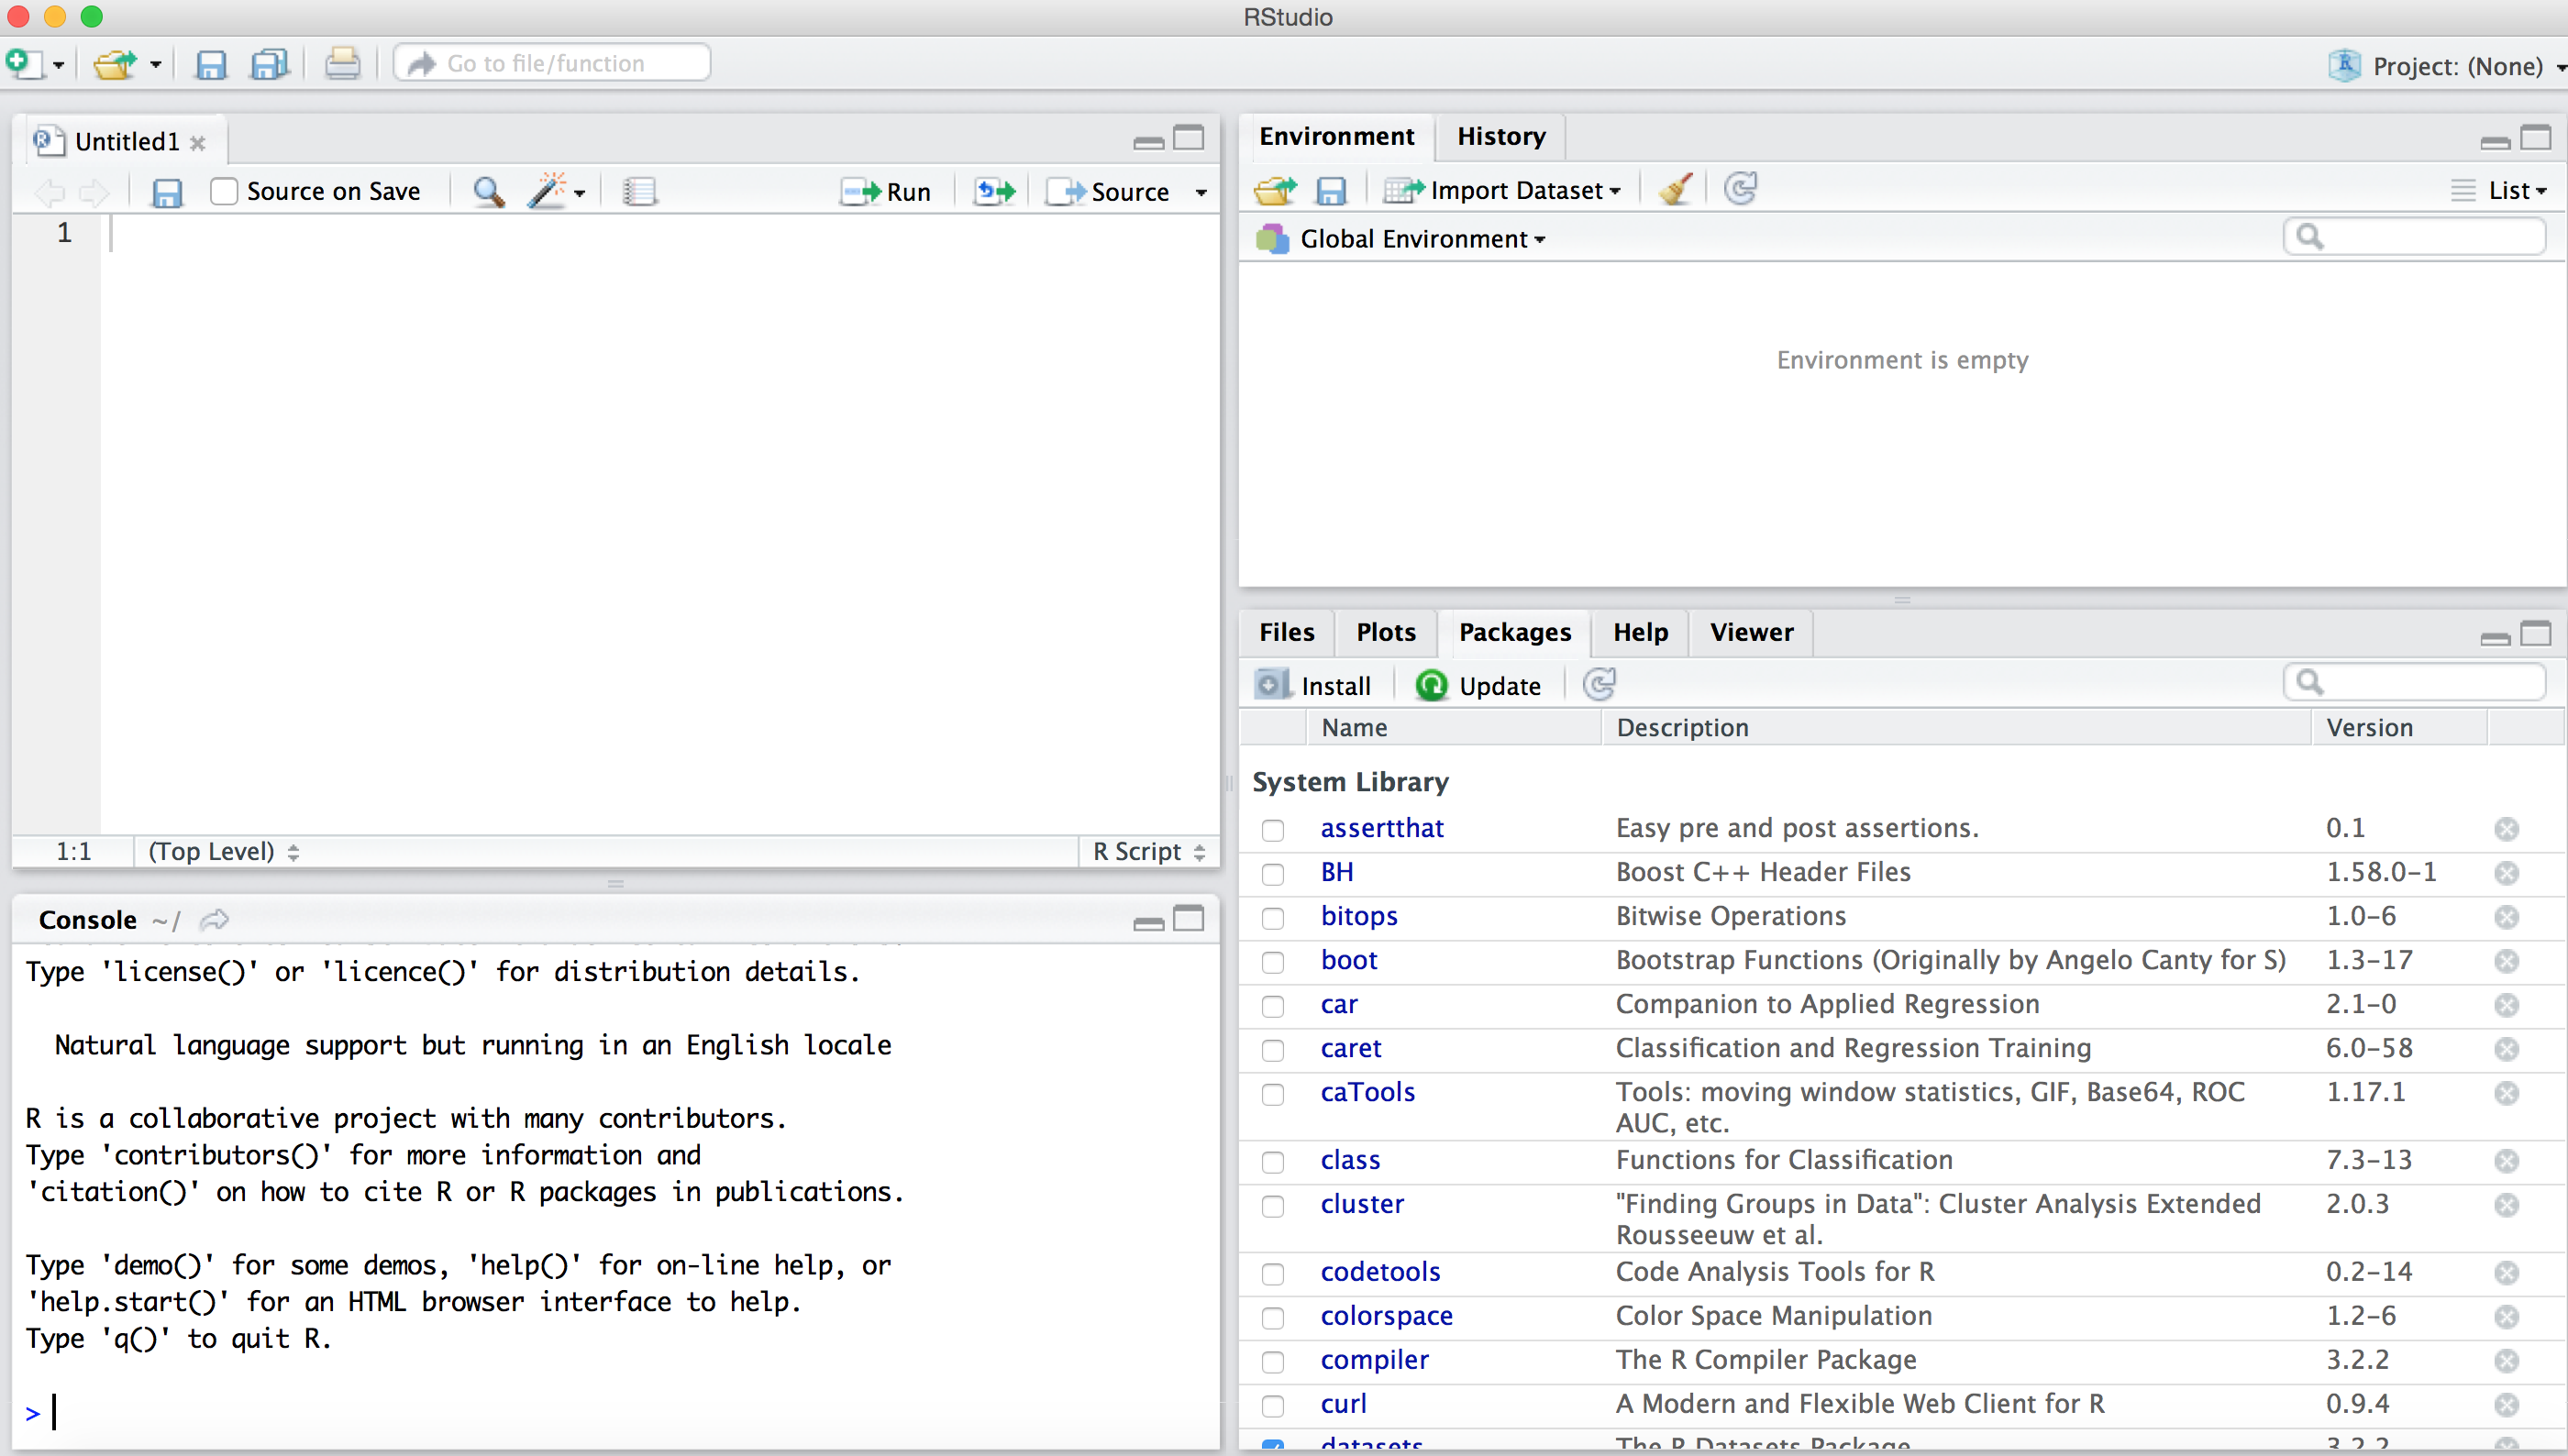Refresh the Environment pane

pyautogui.click(x=1740, y=188)
